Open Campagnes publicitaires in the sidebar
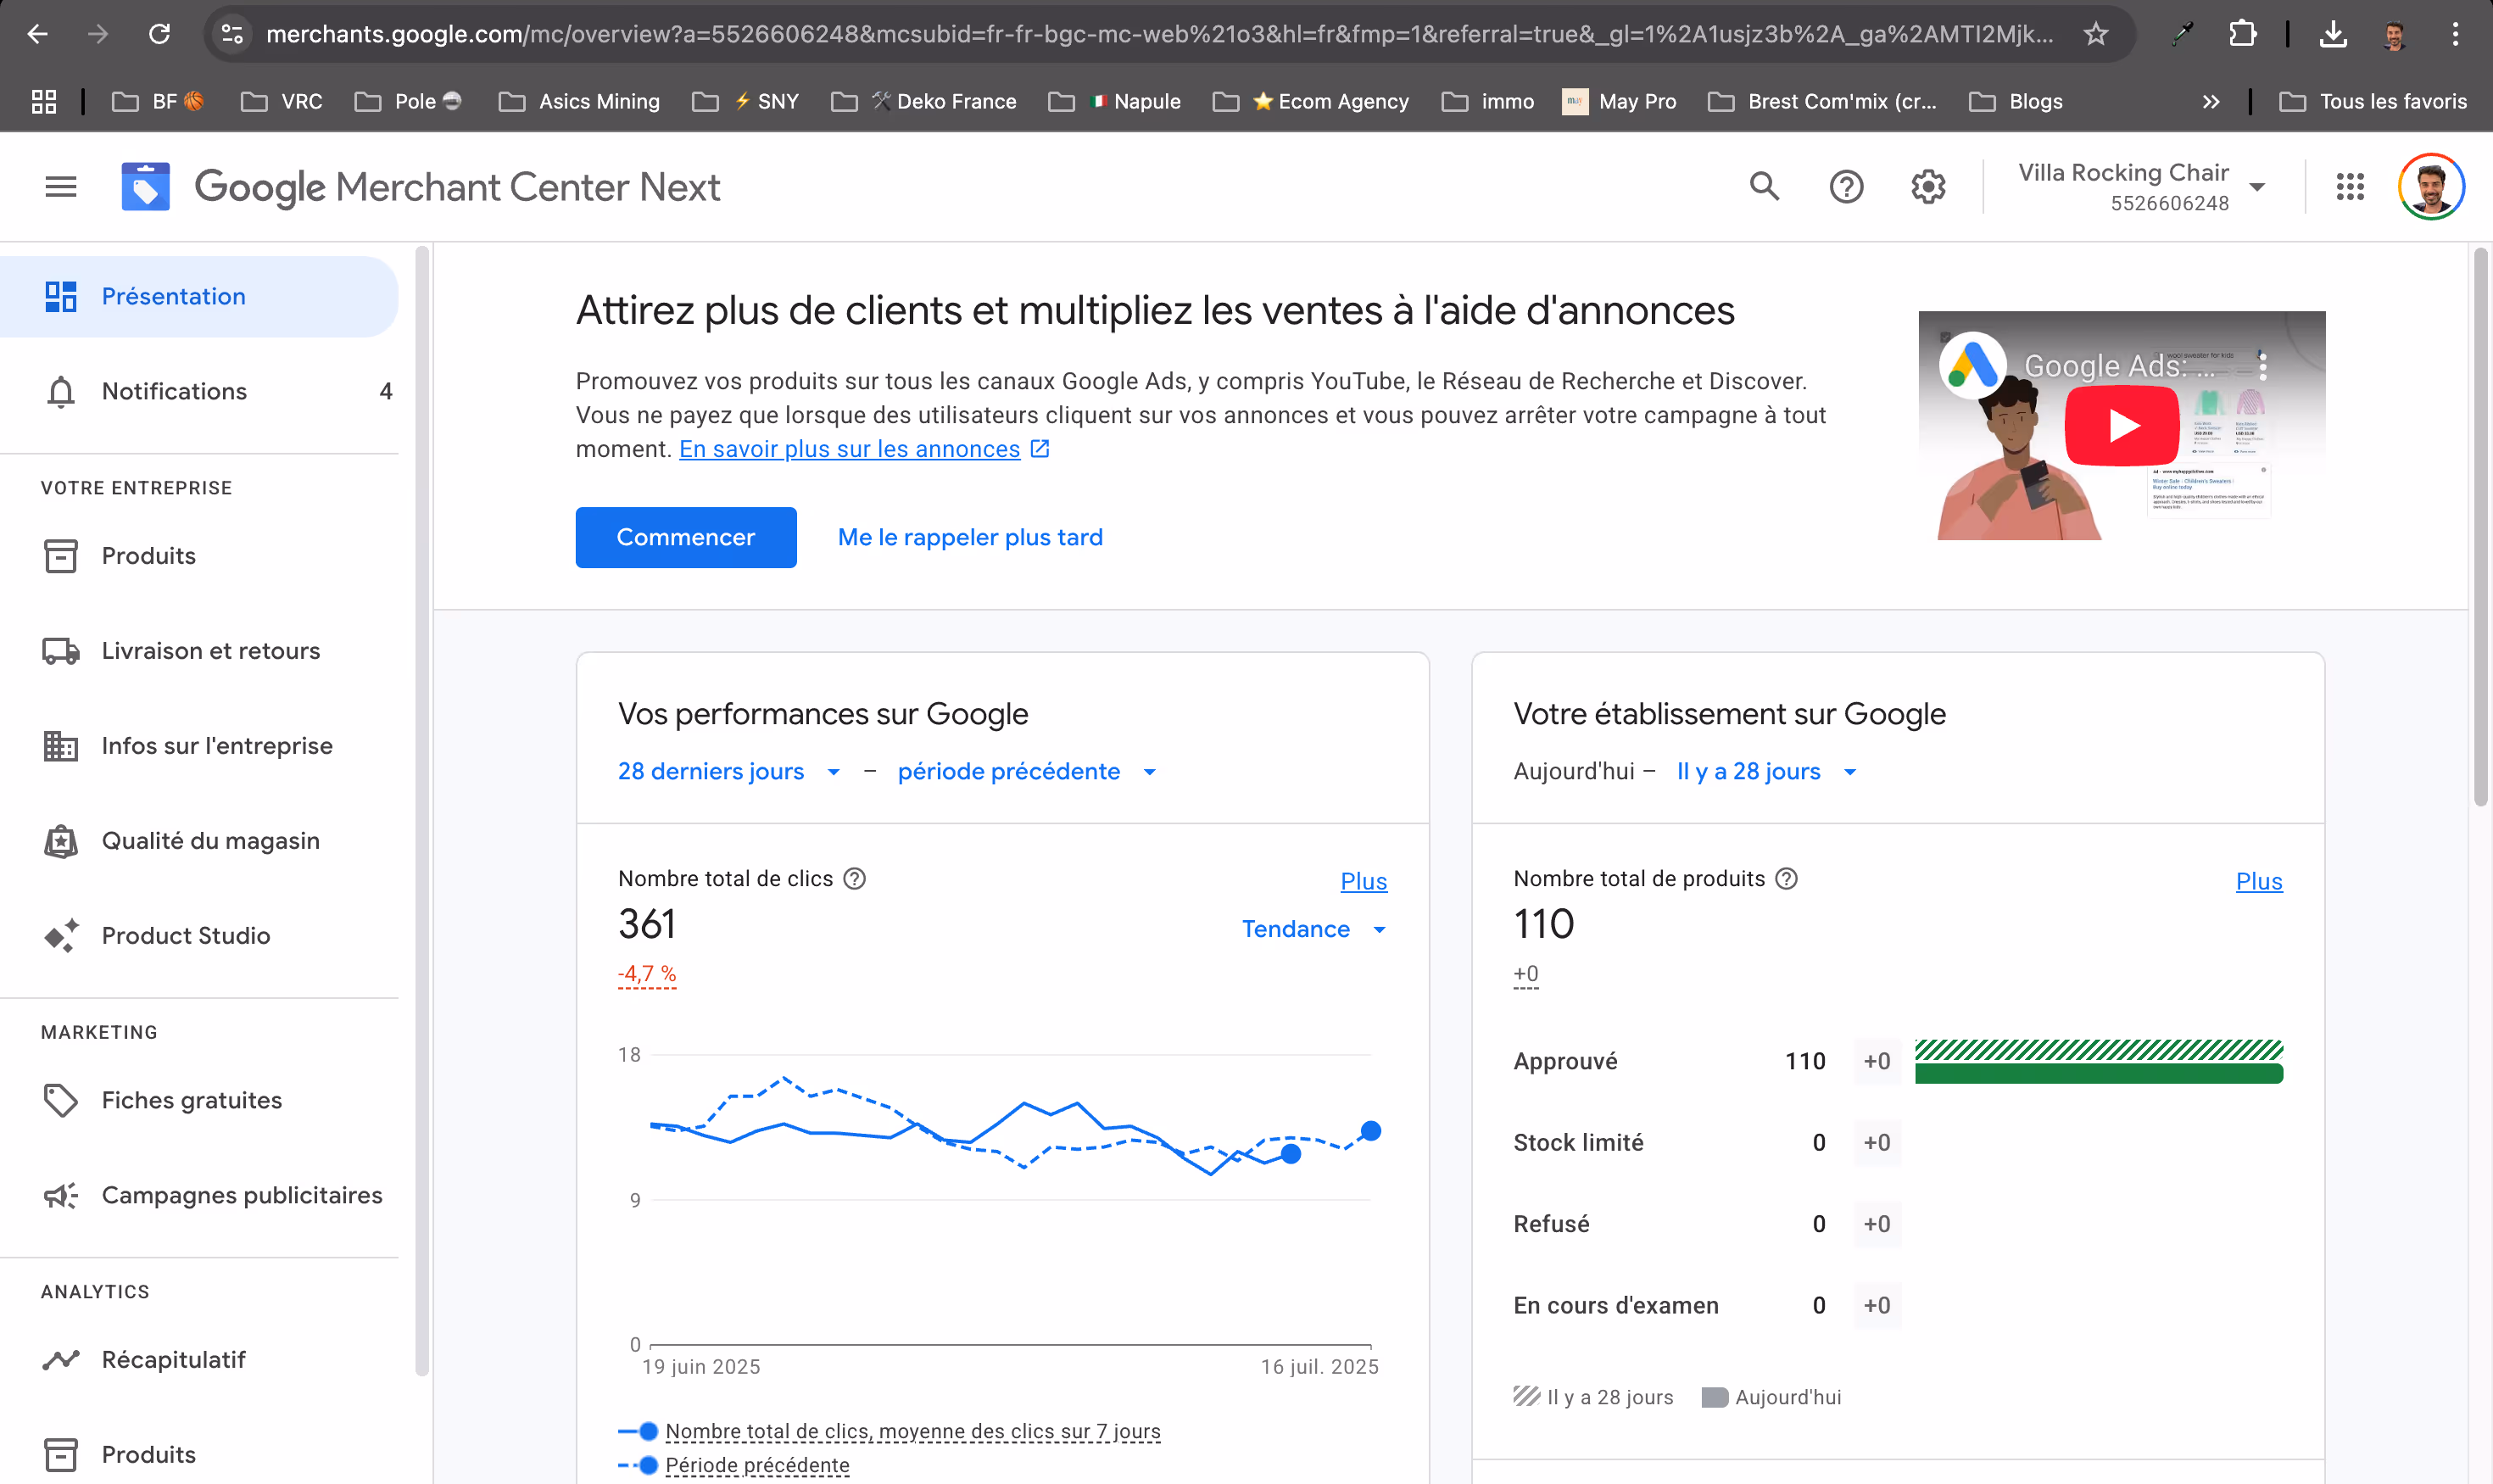This screenshot has height=1484, width=2493. click(241, 1196)
